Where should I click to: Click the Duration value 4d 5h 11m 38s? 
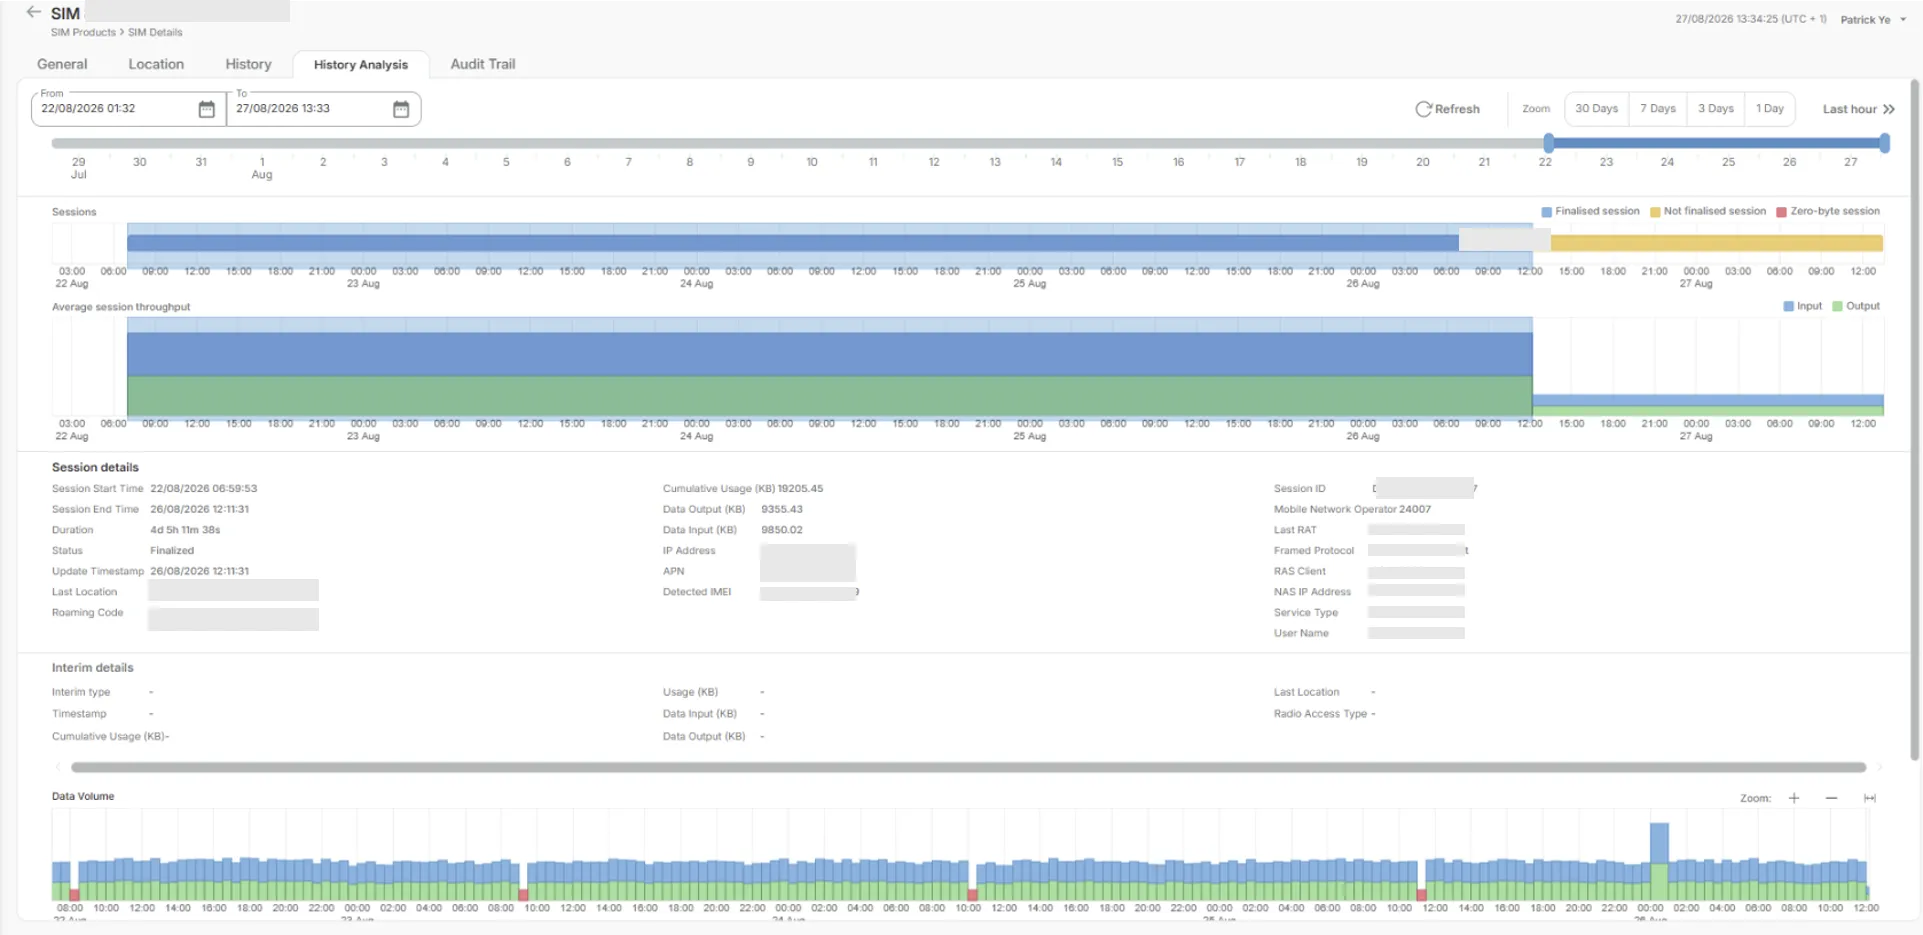(185, 530)
